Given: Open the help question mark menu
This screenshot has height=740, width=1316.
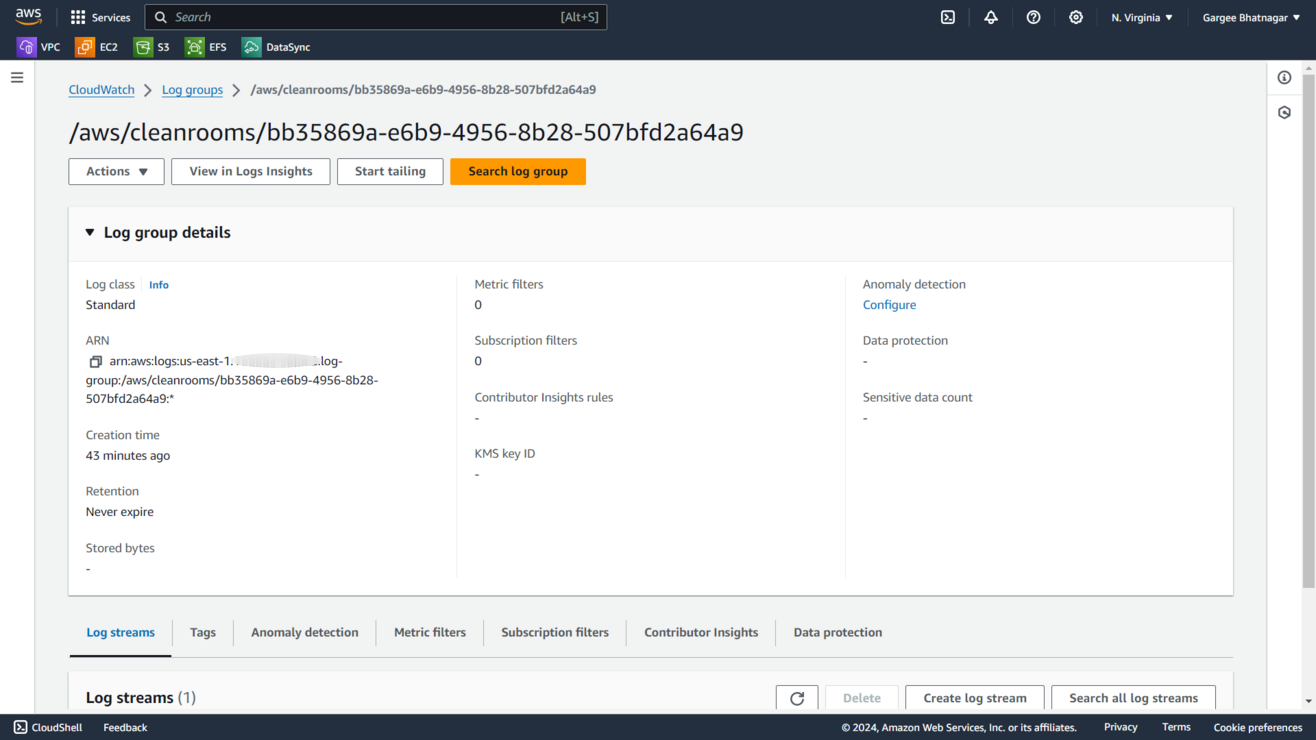Looking at the screenshot, I should coord(1034,17).
